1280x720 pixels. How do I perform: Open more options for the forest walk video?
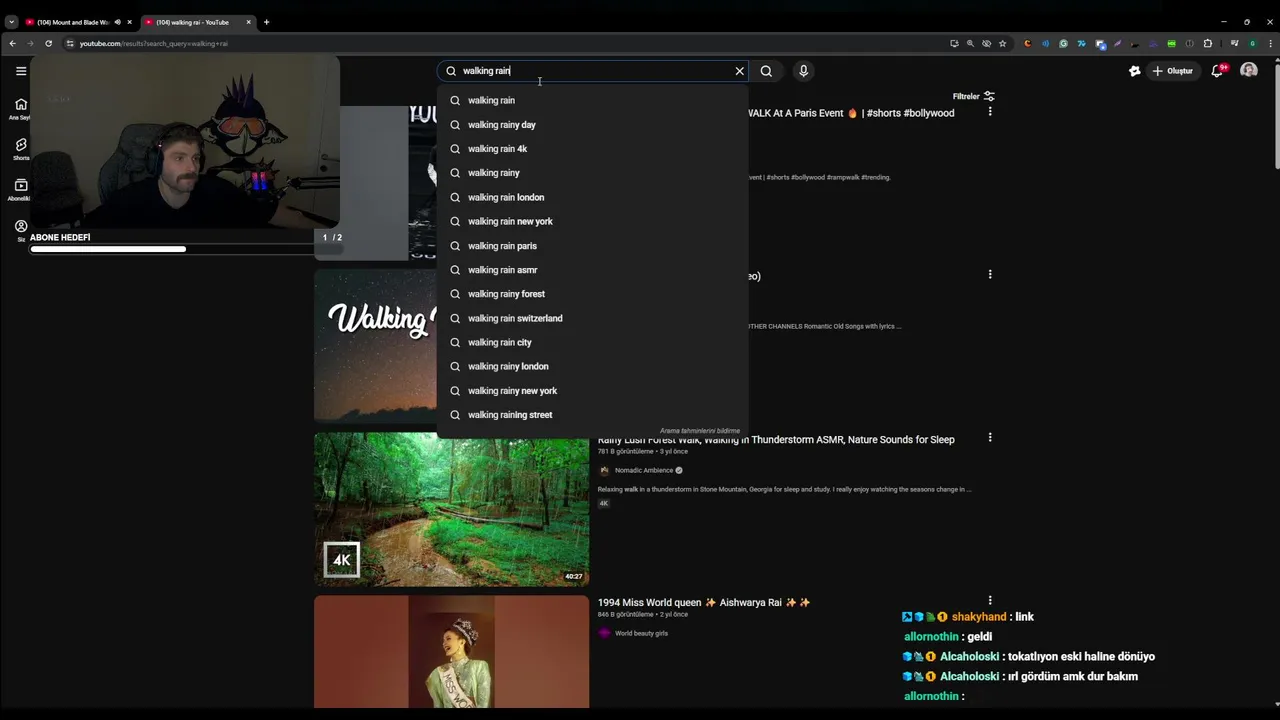(990, 437)
